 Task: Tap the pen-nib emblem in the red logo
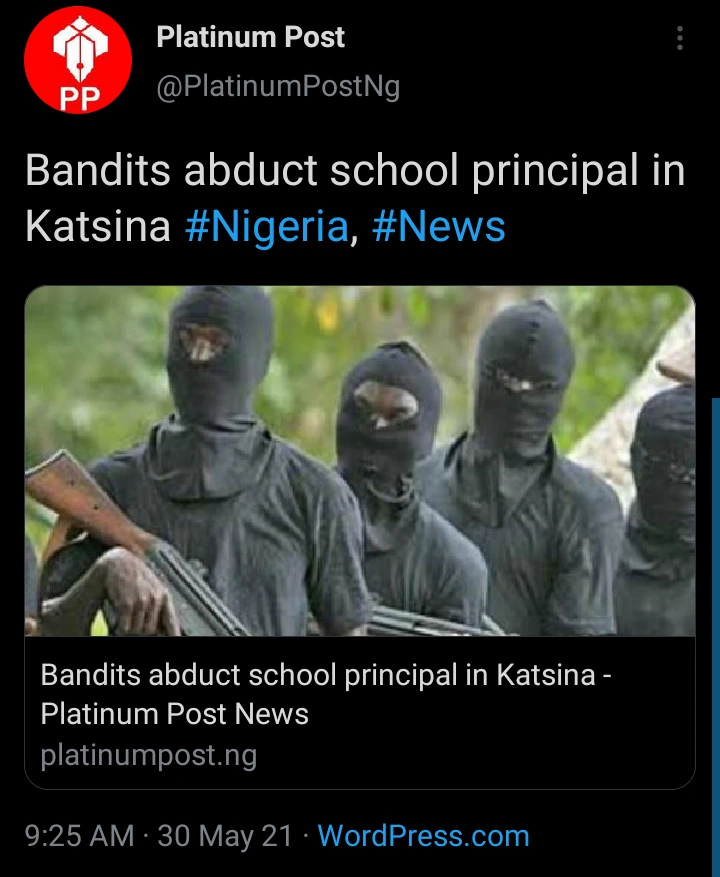point(80,49)
